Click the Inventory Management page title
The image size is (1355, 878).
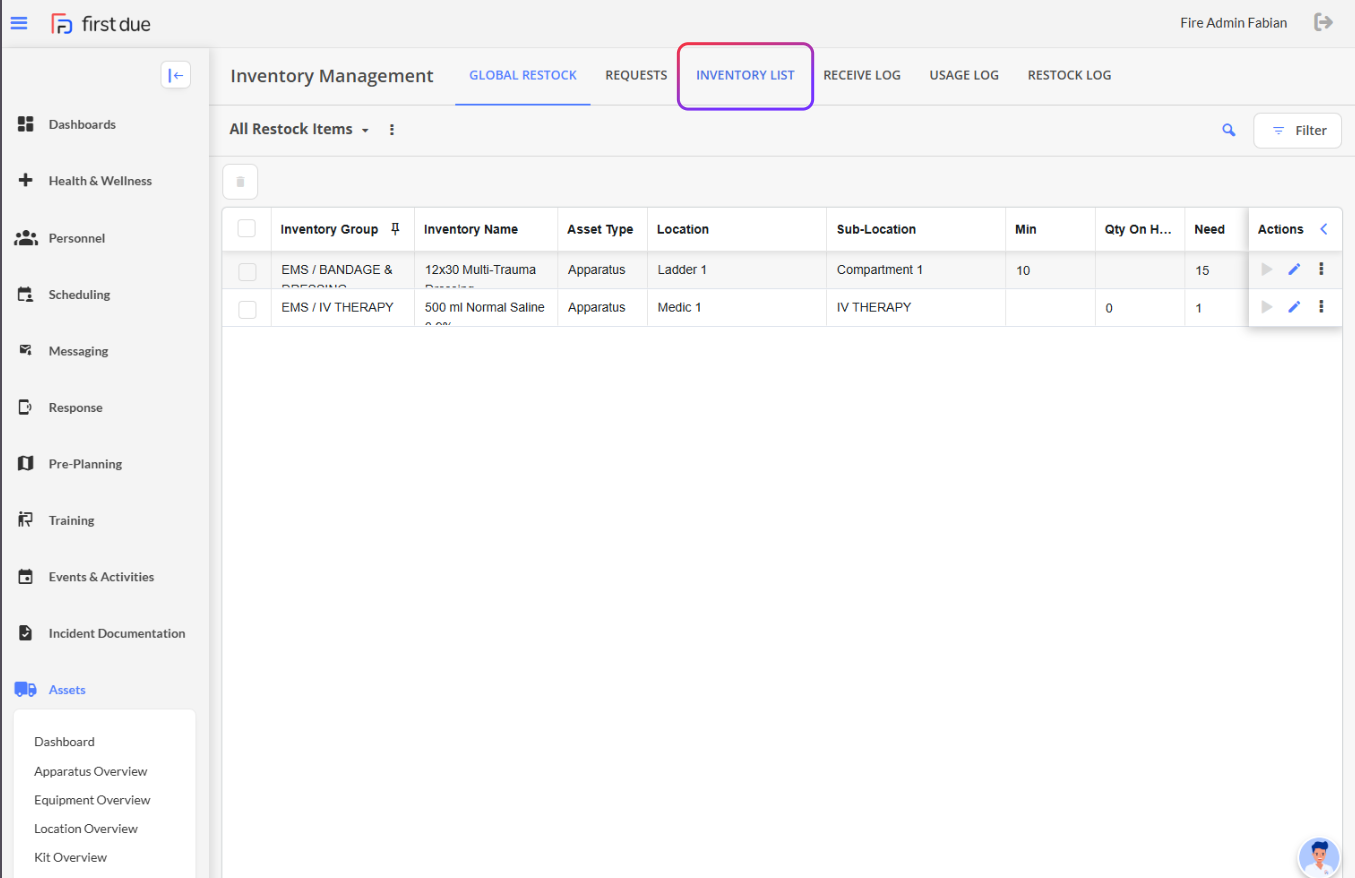pos(332,76)
